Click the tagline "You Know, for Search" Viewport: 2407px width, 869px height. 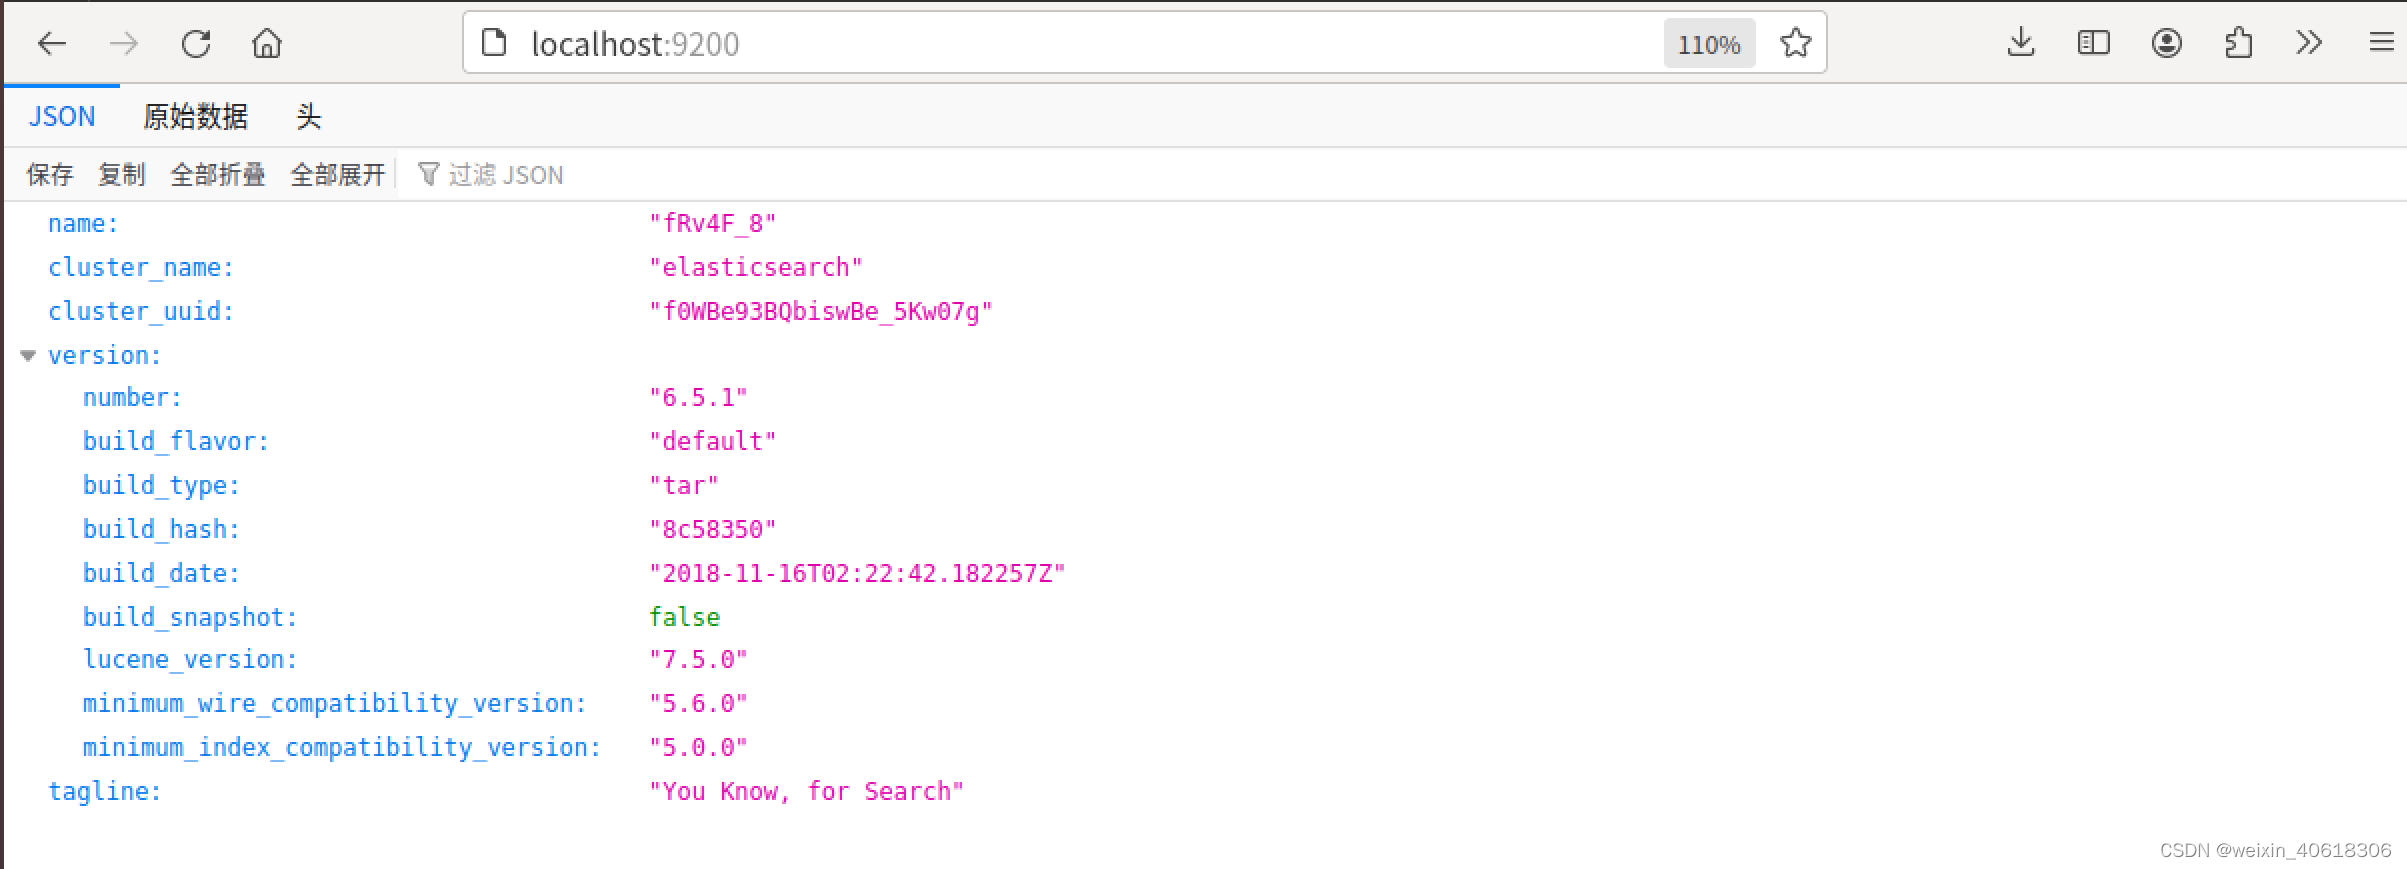point(806,792)
